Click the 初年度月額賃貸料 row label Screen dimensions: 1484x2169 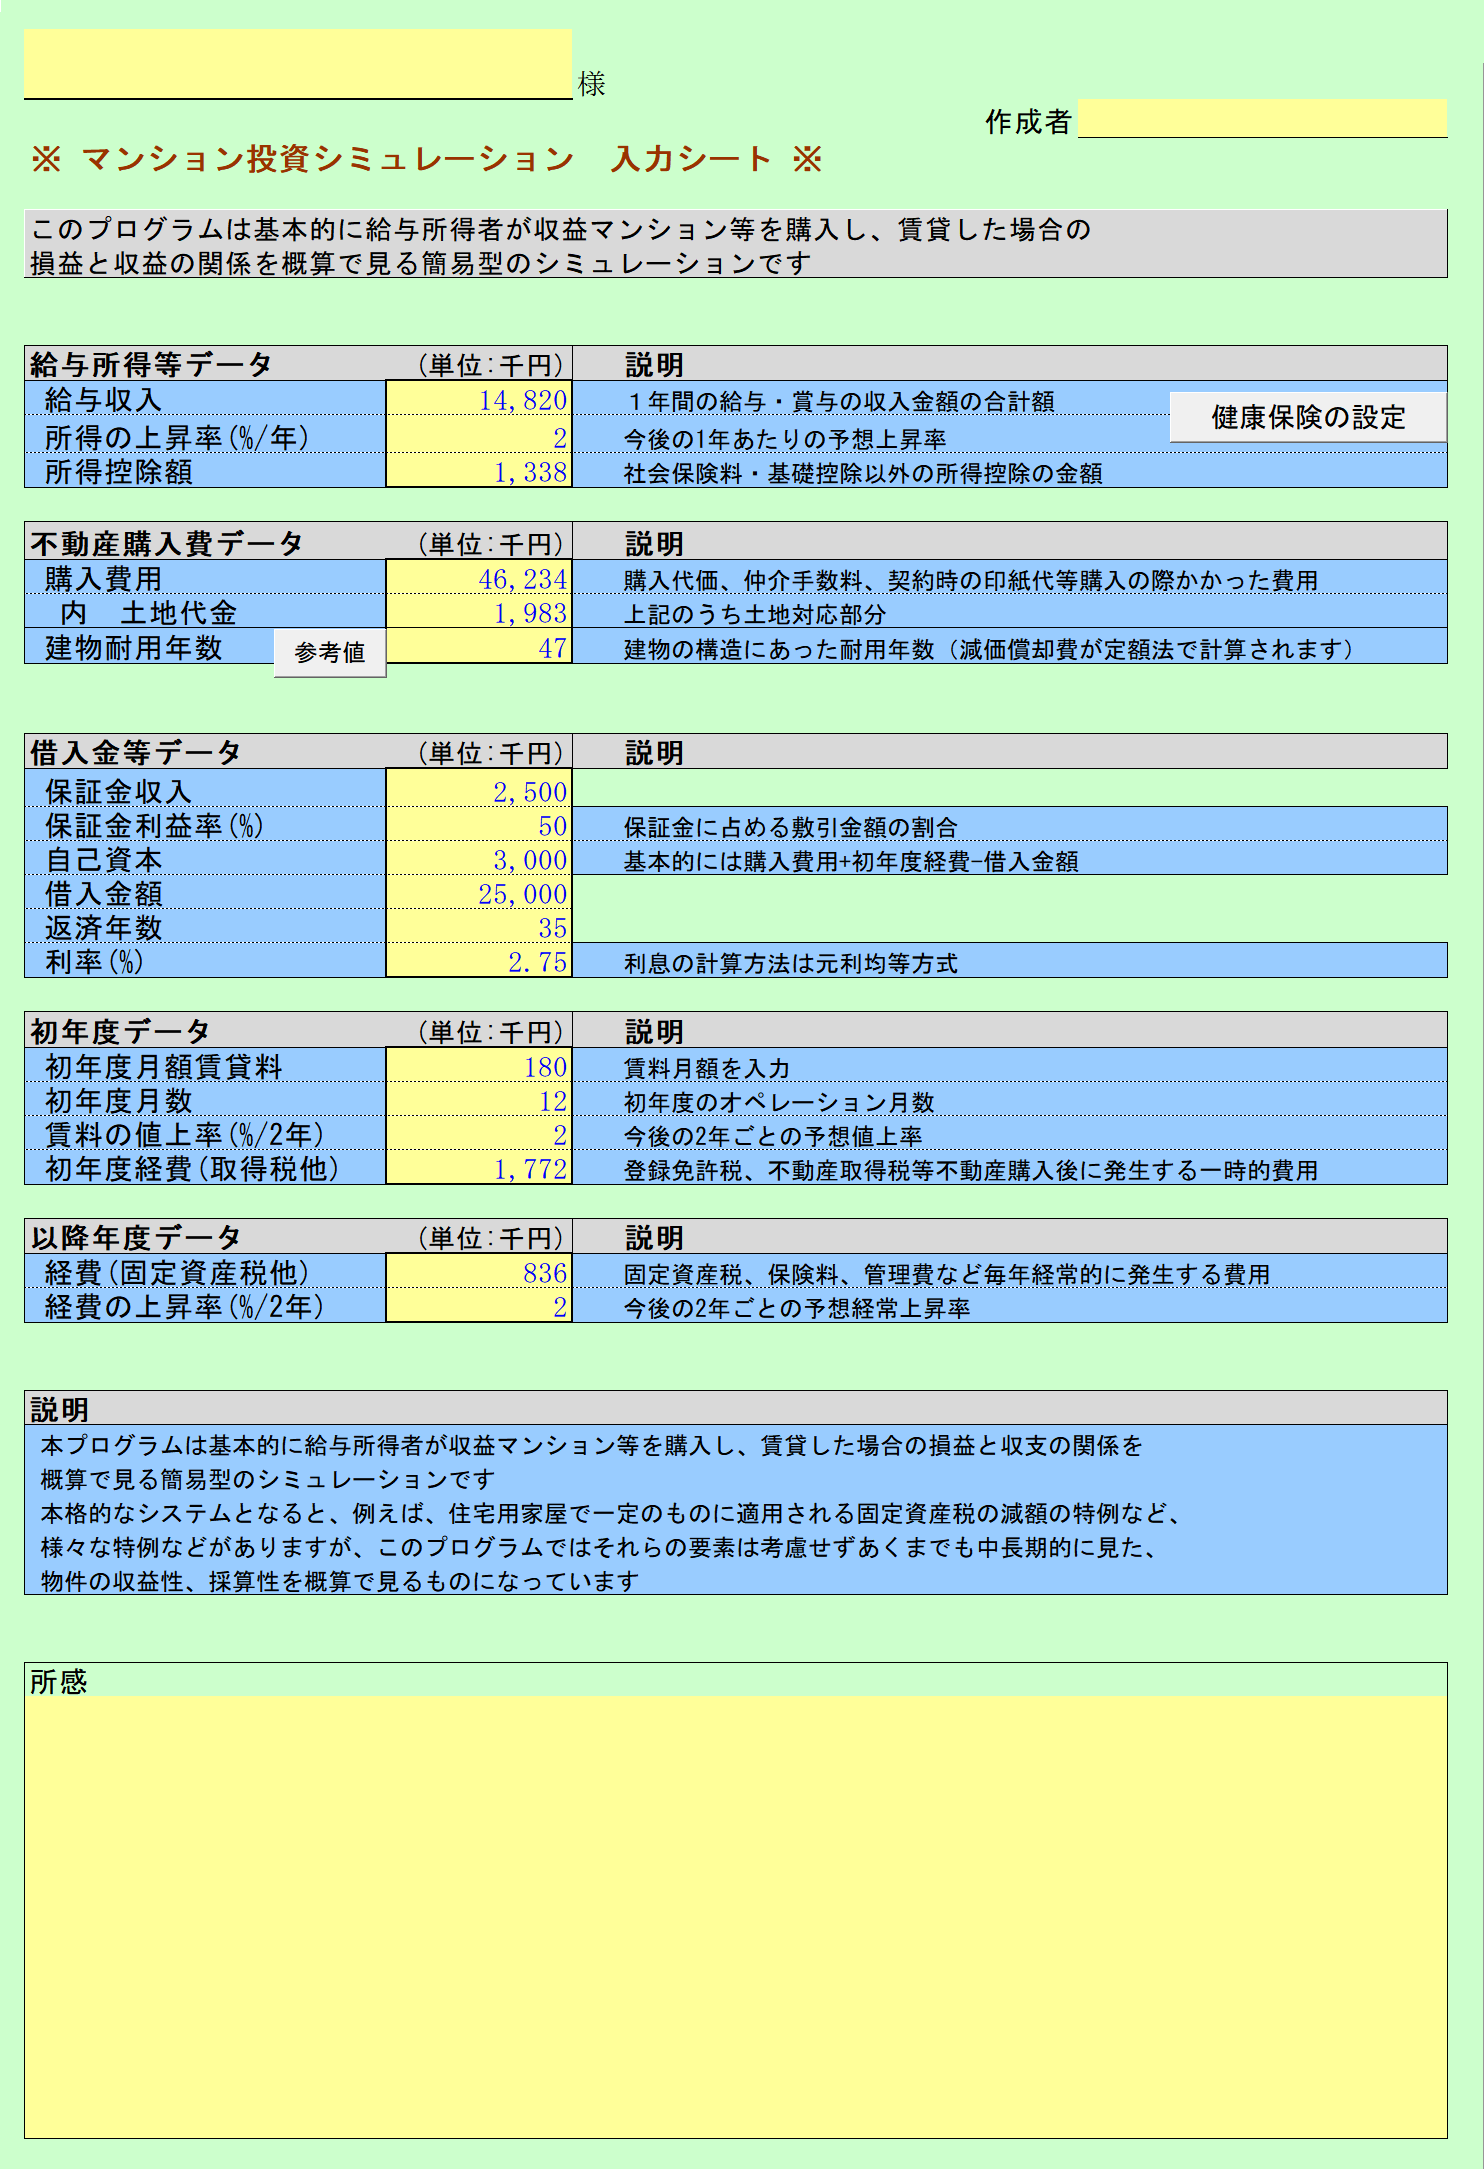coord(164,1067)
